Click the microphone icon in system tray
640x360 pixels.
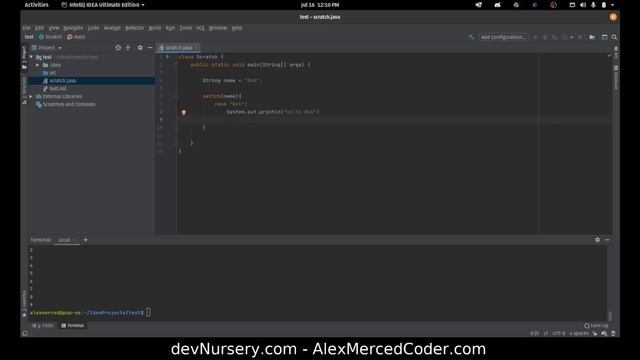(593, 5)
